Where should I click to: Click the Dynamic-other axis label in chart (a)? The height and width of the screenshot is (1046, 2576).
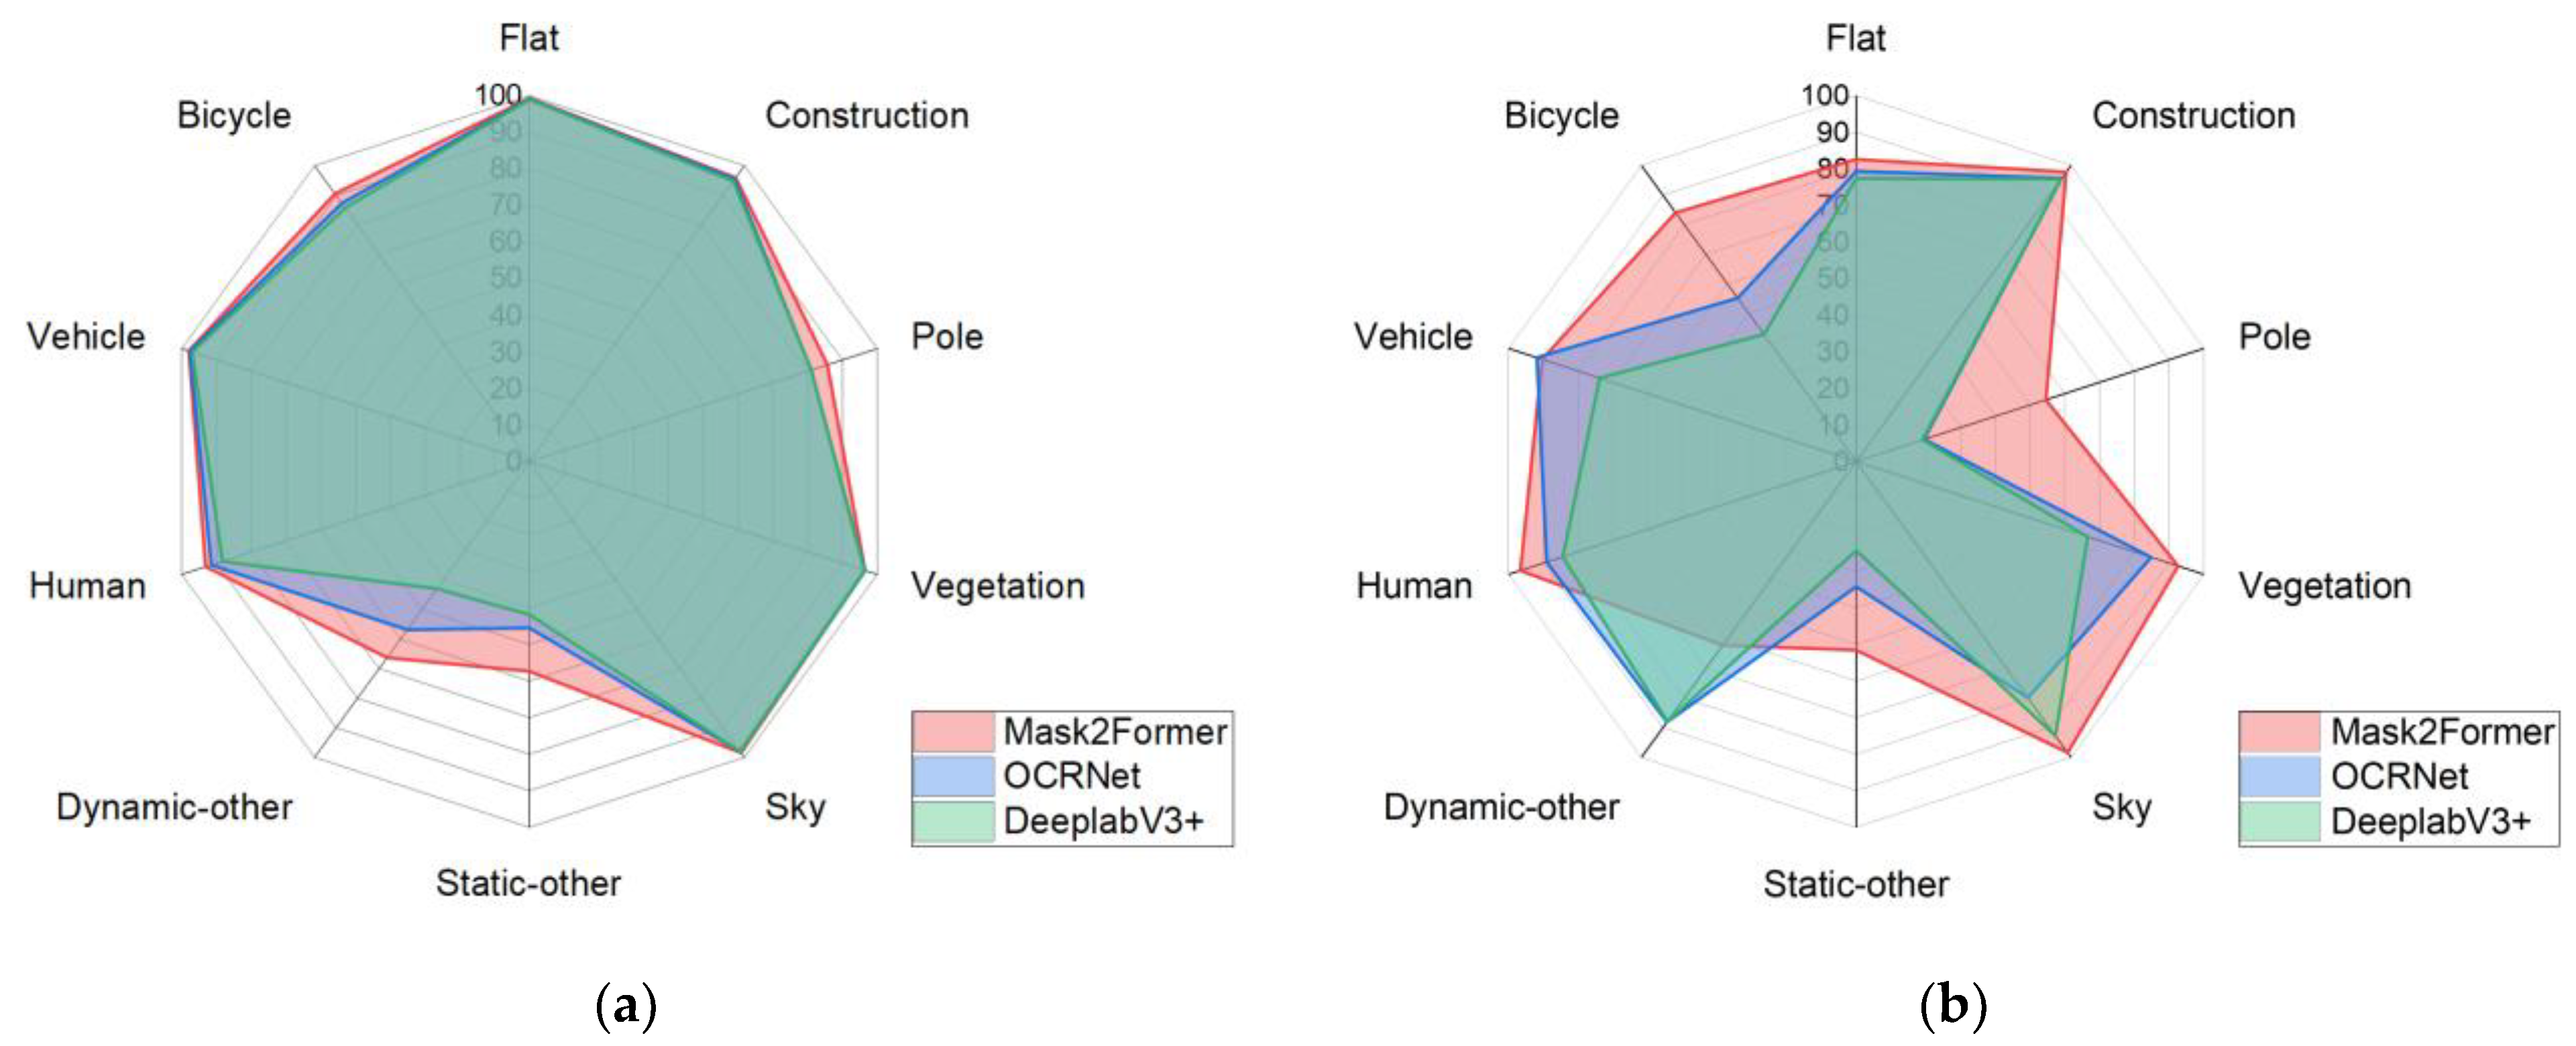click(174, 807)
